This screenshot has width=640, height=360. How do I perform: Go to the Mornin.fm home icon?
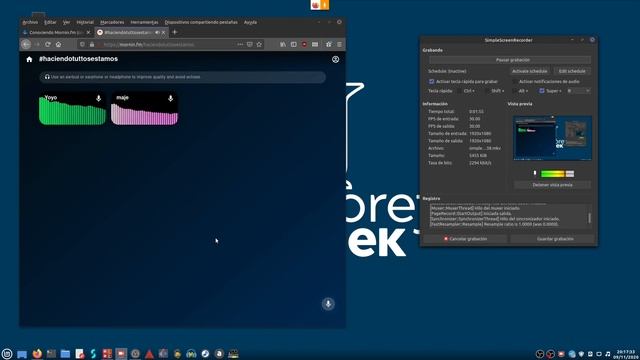(29, 59)
